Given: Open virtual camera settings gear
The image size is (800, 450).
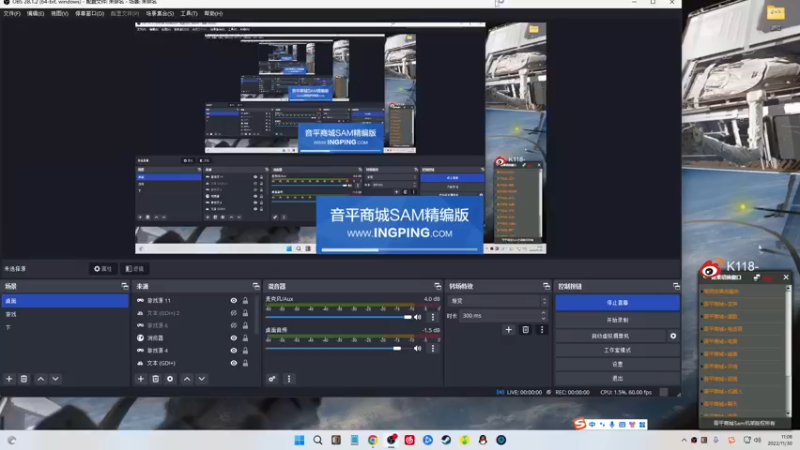Looking at the screenshot, I should point(673,336).
